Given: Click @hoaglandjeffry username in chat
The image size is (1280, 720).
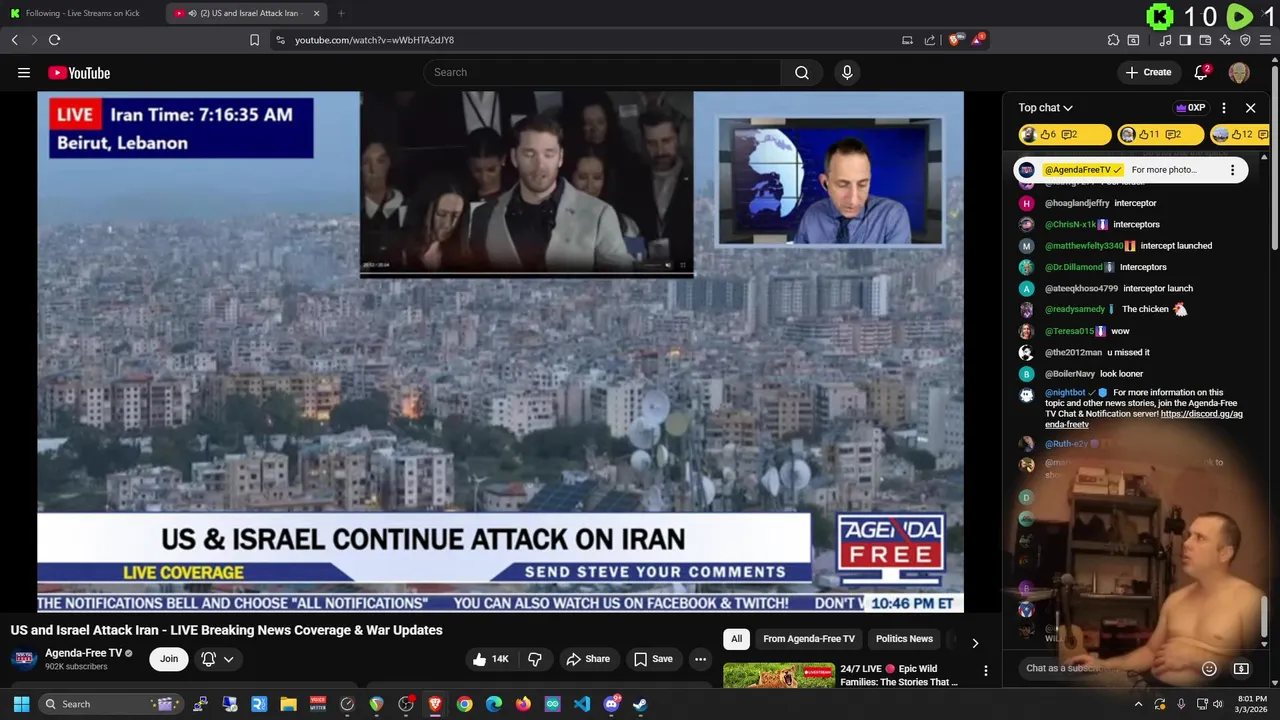Looking at the screenshot, I should pyautogui.click(x=1076, y=203).
